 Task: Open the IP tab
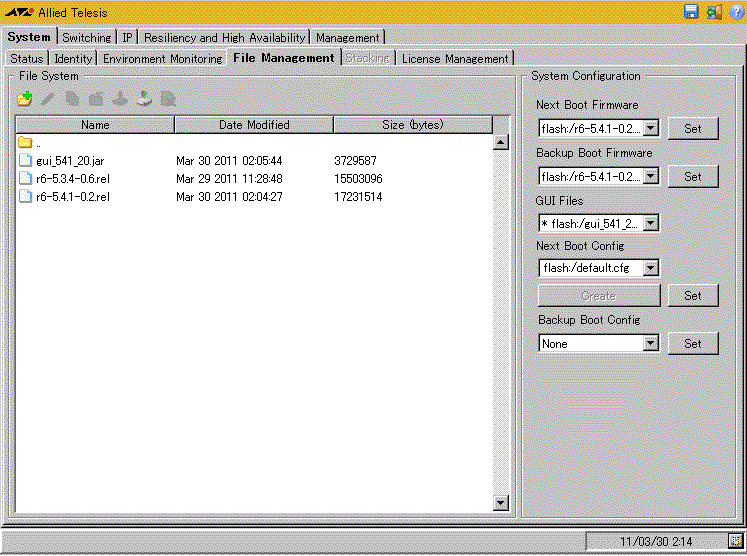click(x=127, y=37)
